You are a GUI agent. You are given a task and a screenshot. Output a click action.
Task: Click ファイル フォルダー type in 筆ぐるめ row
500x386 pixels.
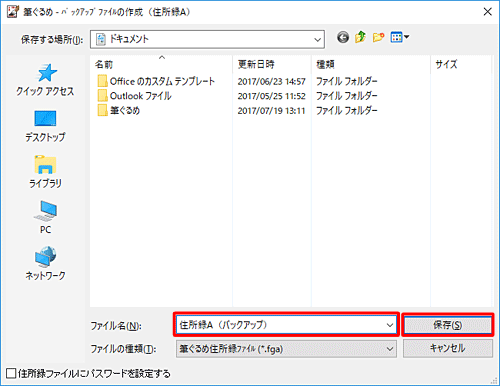pyautogui.click(x=347, y=110)
